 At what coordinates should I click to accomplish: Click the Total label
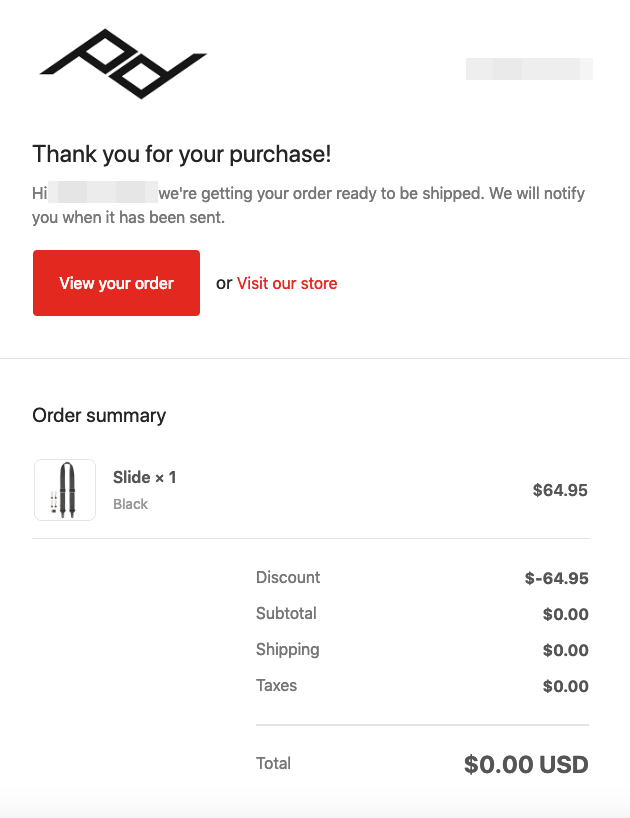pyautogui.click(x=273, y=763)
